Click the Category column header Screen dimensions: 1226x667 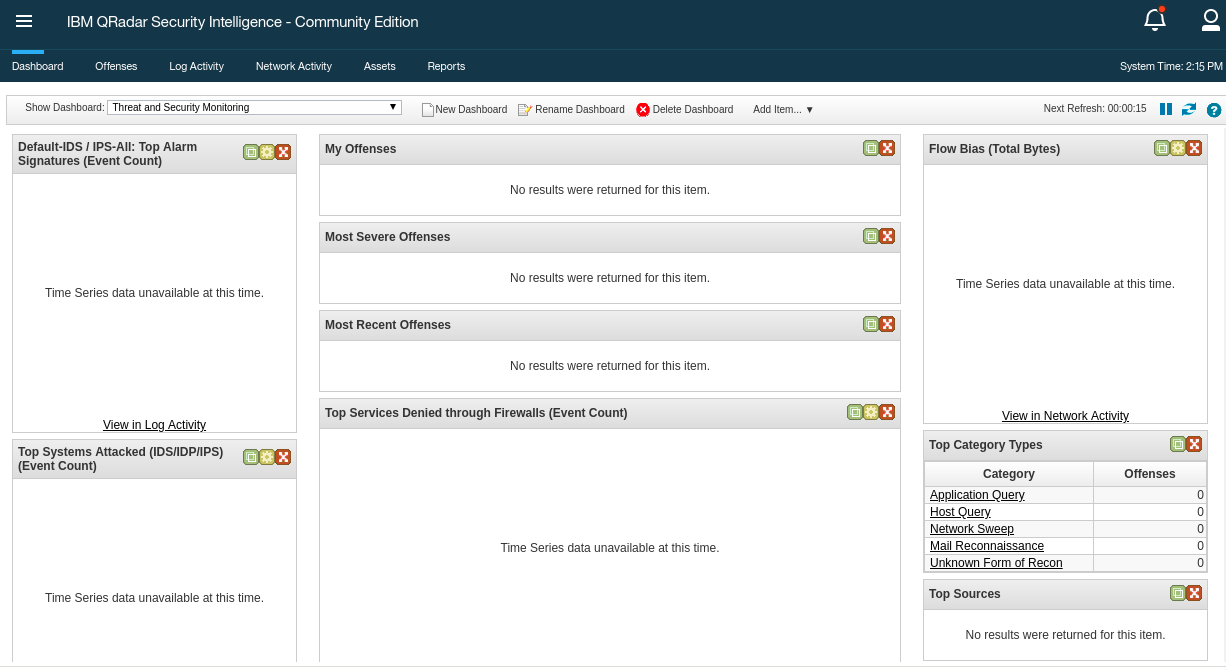(1009, 474)
